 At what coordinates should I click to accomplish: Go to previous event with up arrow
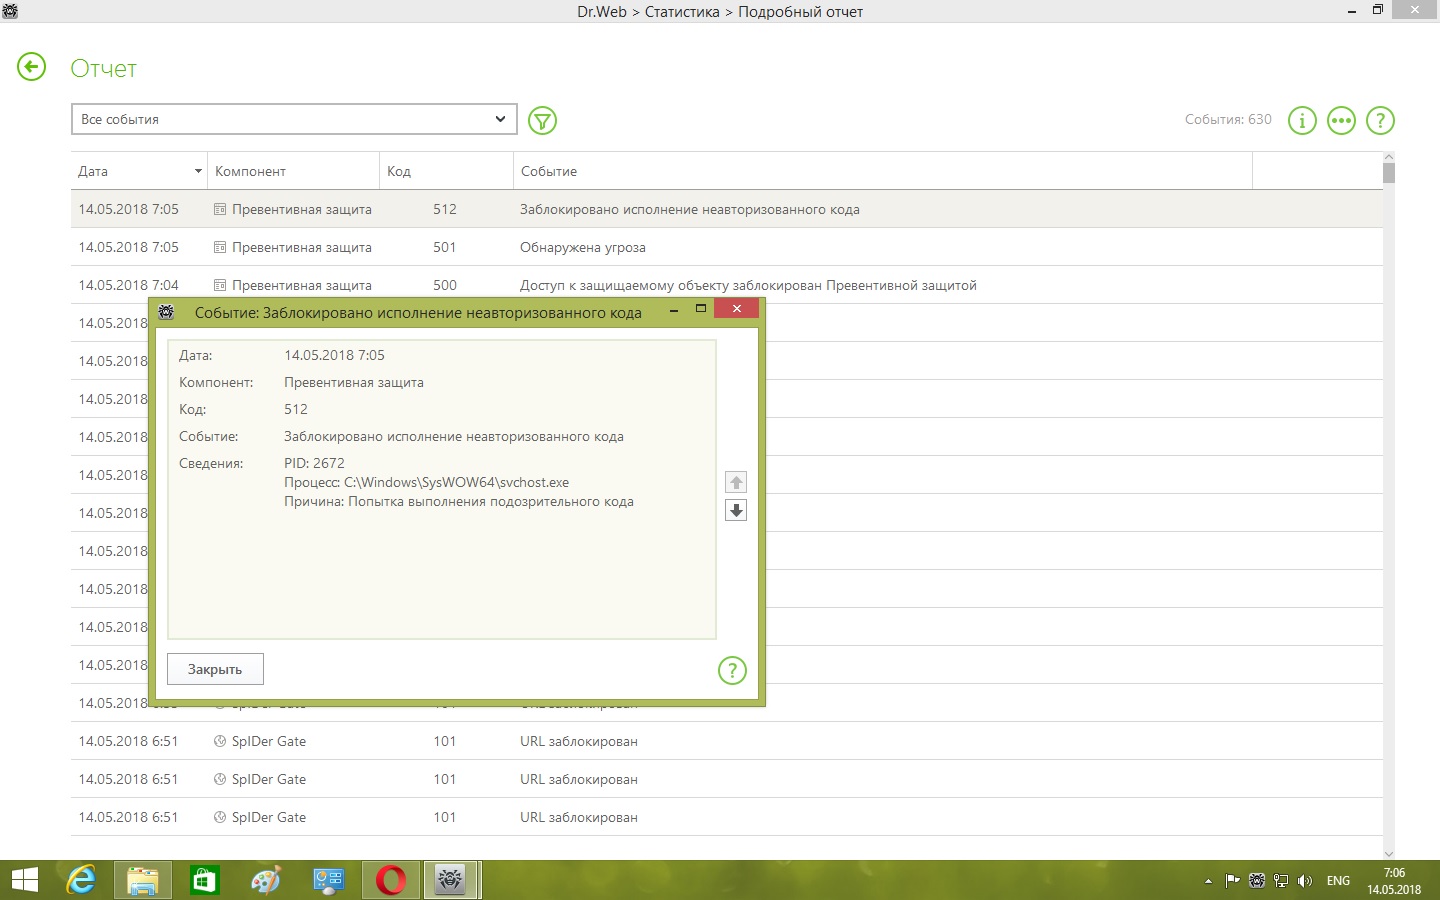click(736, 483)
